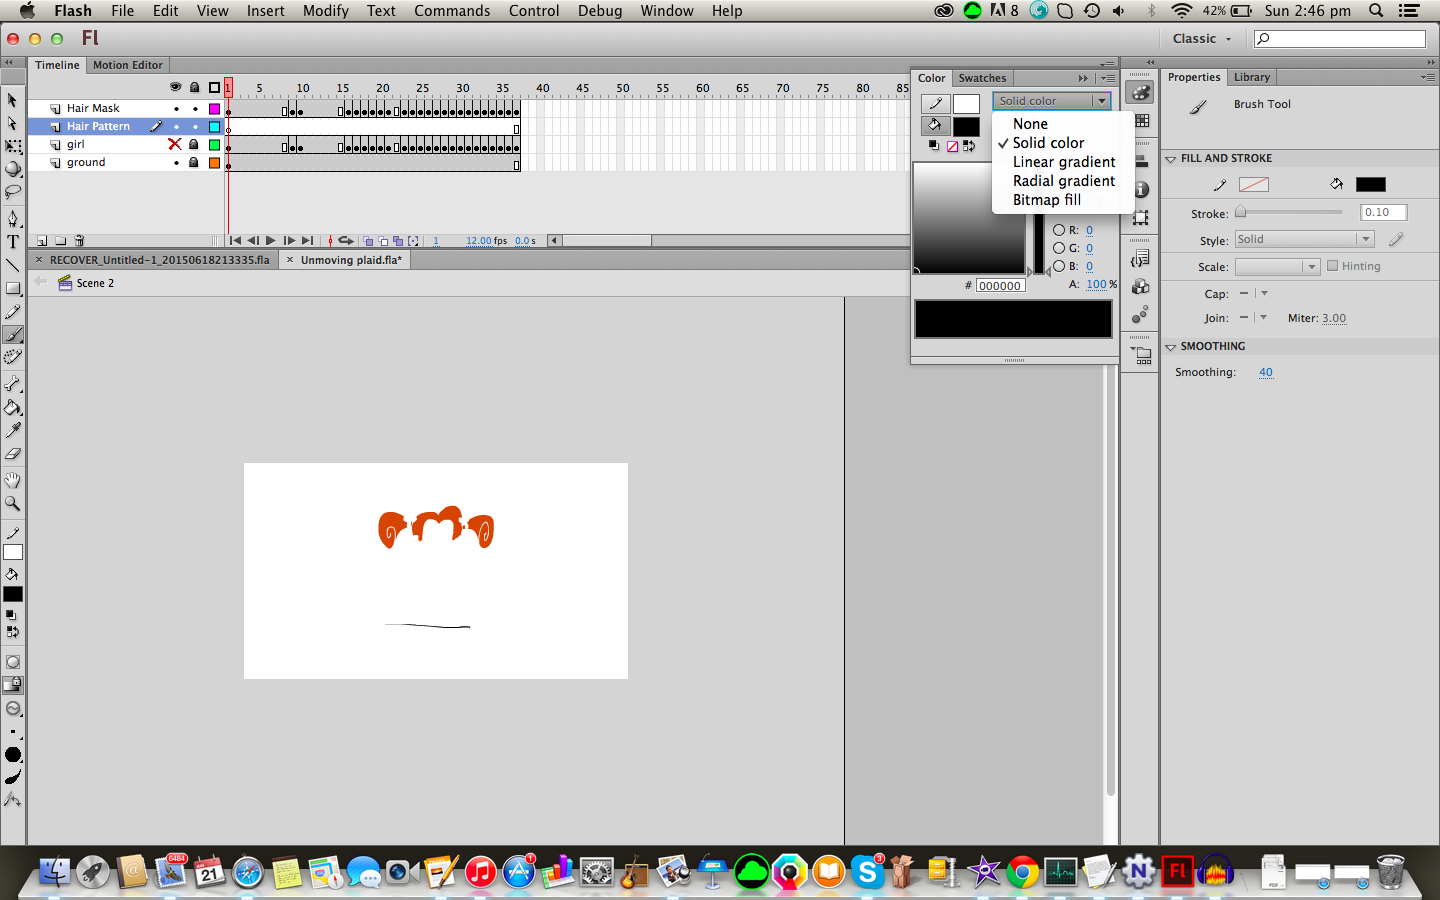Select the G radio button
This screenshot has height=900, width=1440.
[x=1059, y=248]
